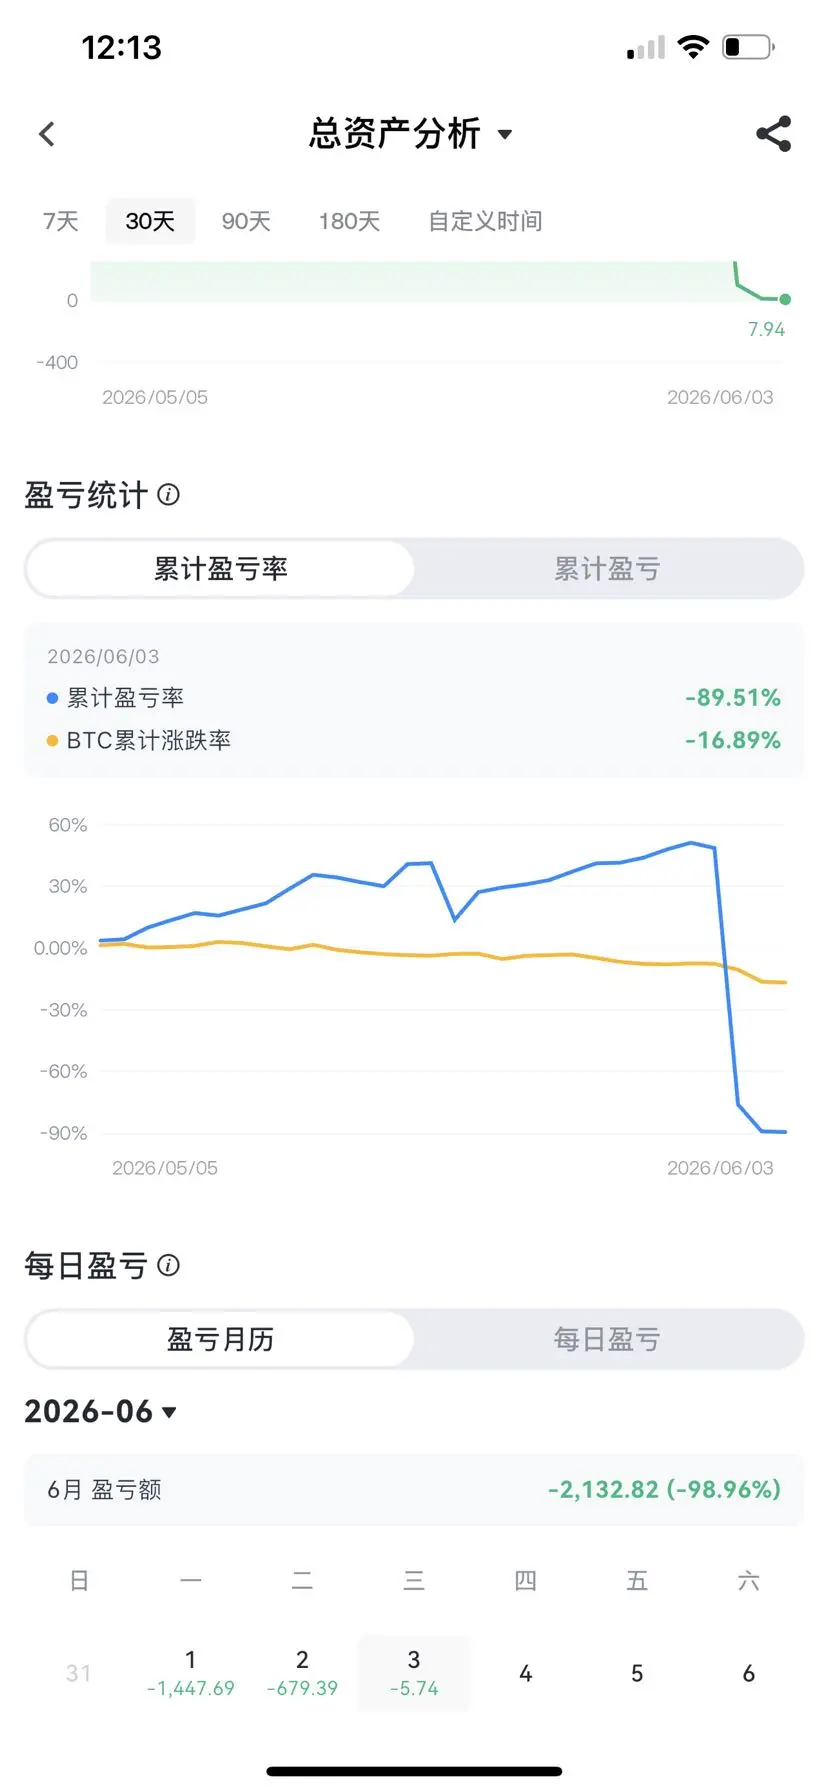
Task: Switch to the 90天 tab
Action: coord(246,221)
